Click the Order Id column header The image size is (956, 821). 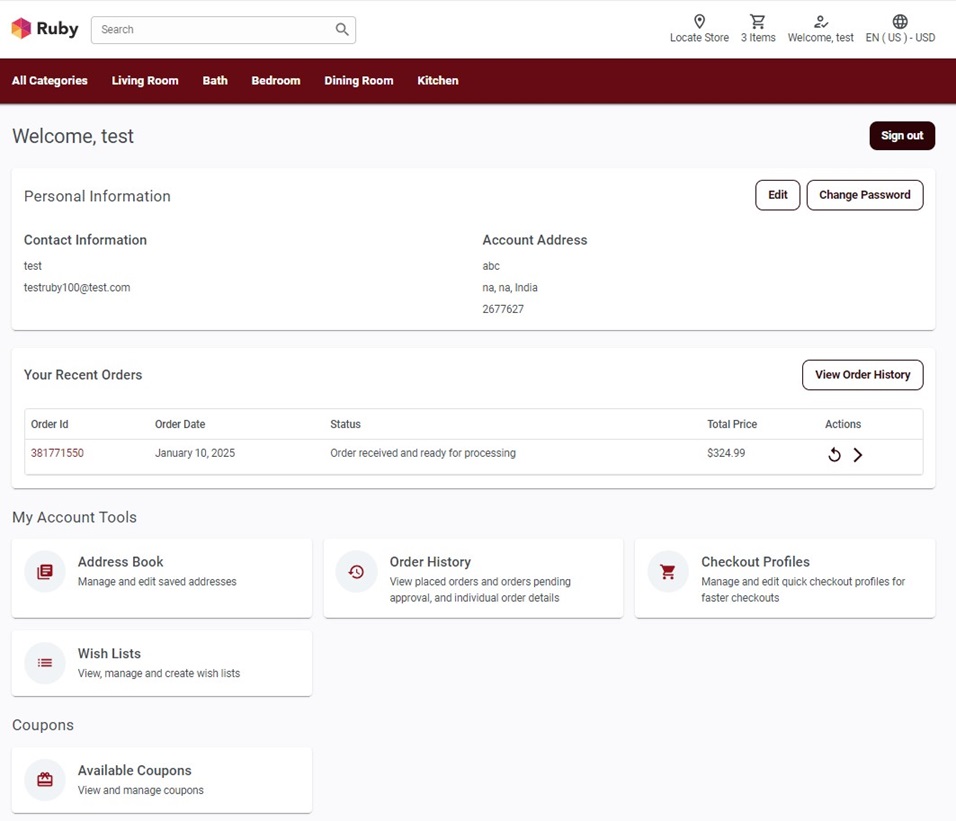coord(49,424)
